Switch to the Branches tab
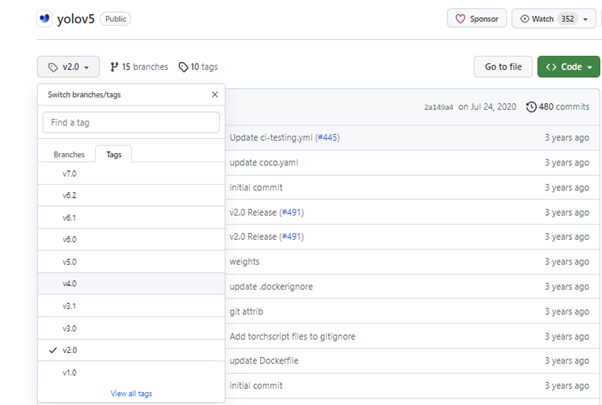Viewport: 602px width, 405px height. click(x=69, y=154)
